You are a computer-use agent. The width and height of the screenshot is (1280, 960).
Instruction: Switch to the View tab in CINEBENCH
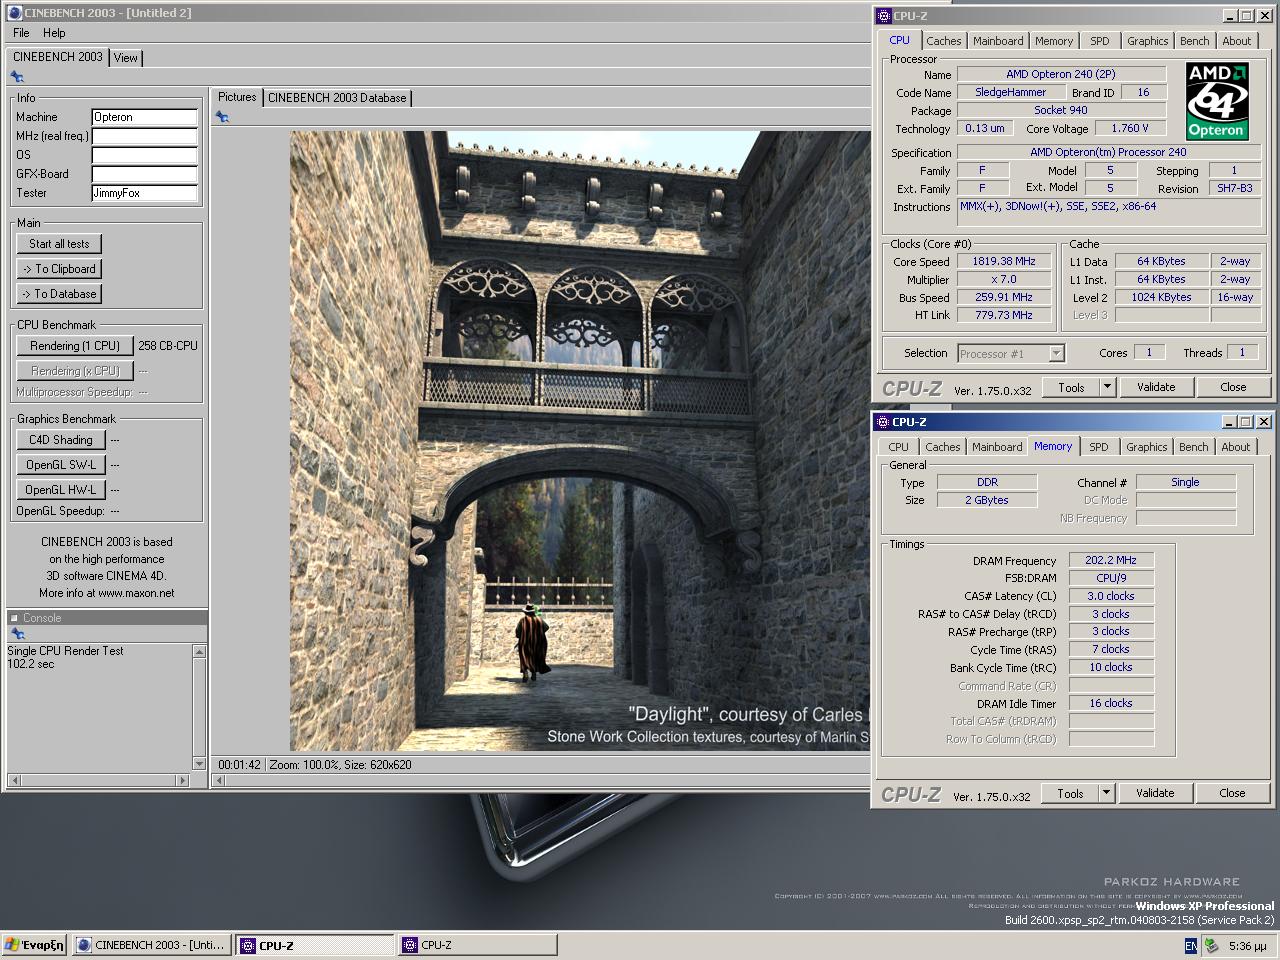(x=126, y=58)
